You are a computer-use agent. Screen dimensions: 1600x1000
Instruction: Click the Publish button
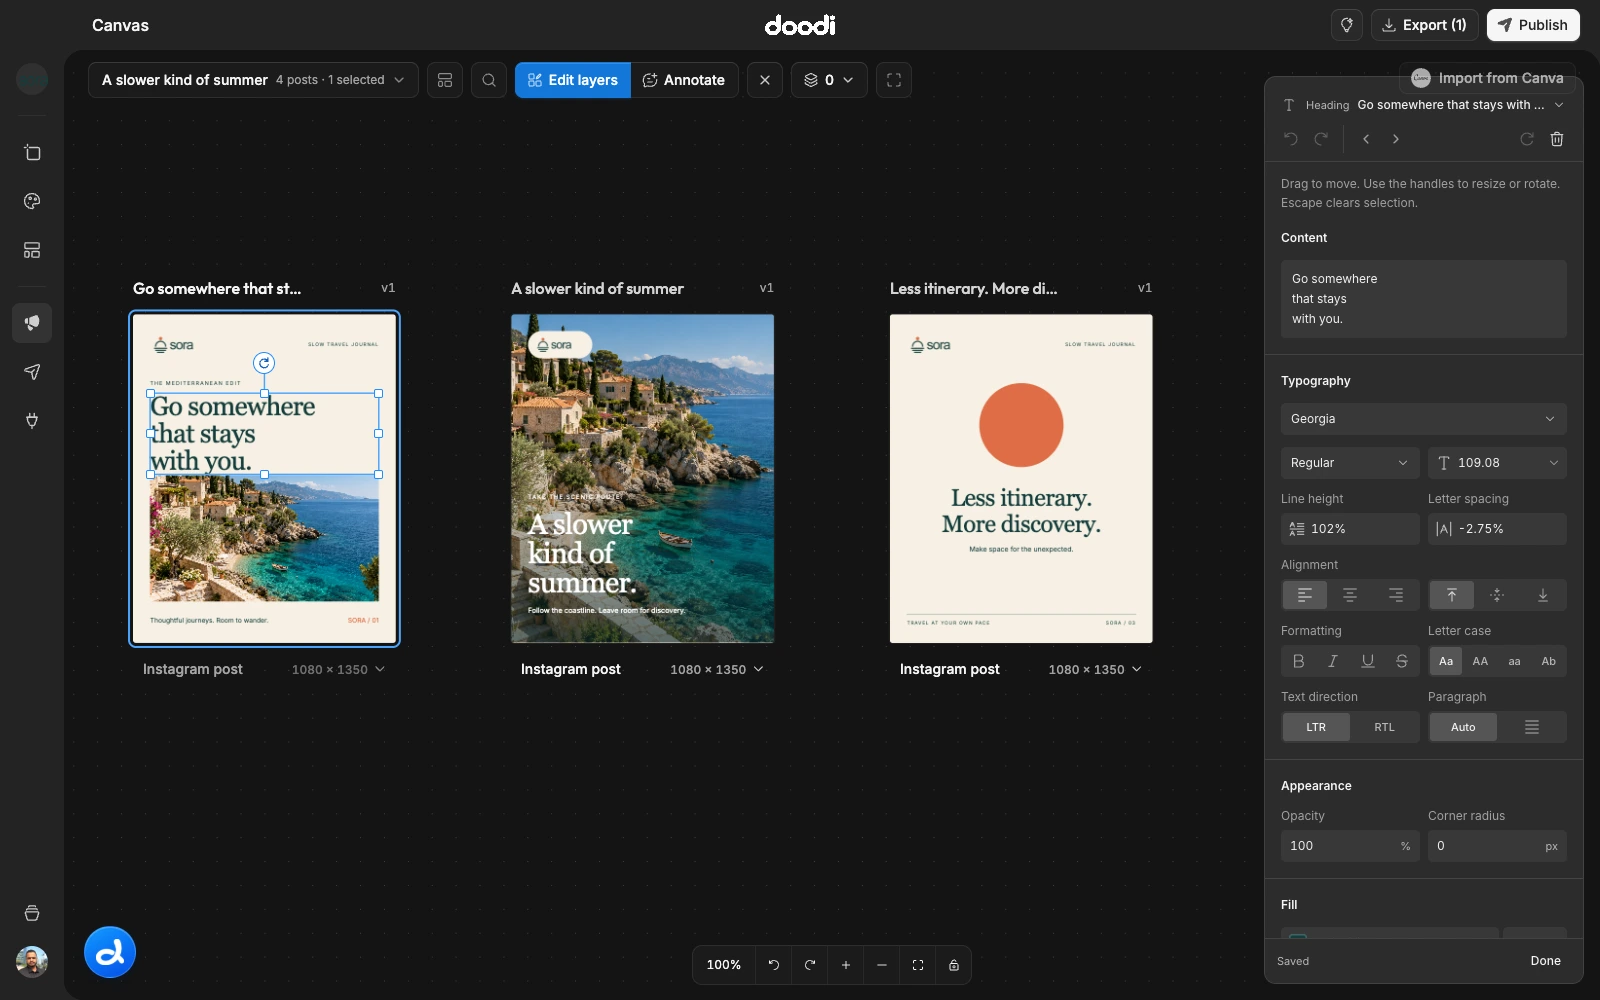(x=1533, y=25)
